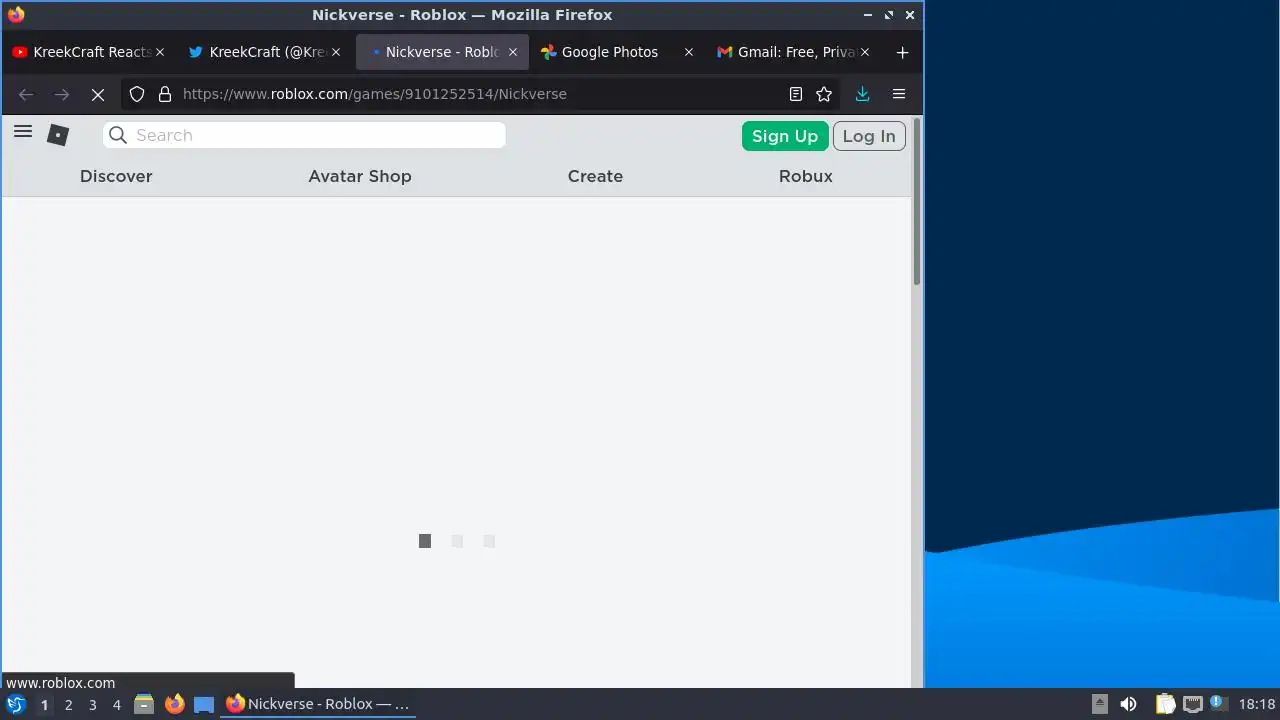Switch to workspace 3
Viewport: 1280px width, 720px height.
92,705
